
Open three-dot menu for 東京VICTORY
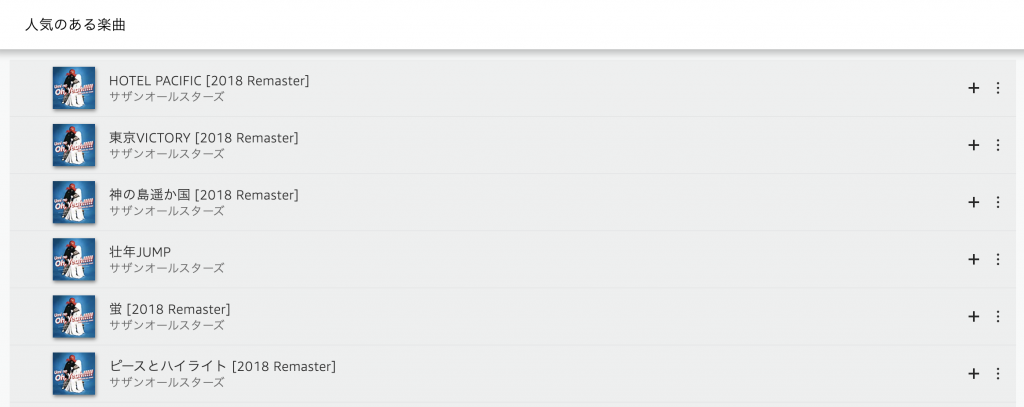997,145
